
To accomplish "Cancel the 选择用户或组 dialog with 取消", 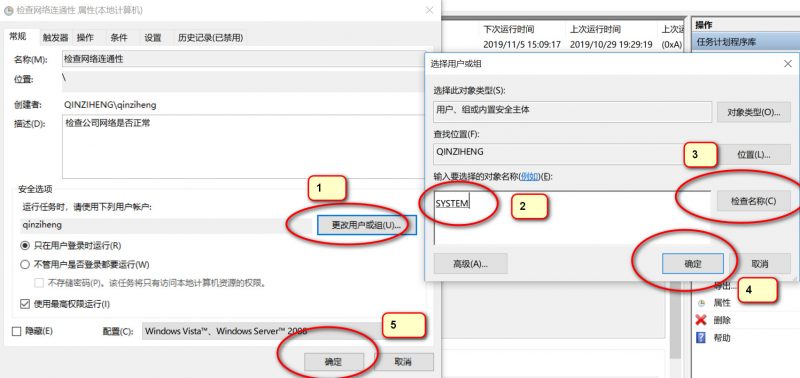I will point(760,264).
